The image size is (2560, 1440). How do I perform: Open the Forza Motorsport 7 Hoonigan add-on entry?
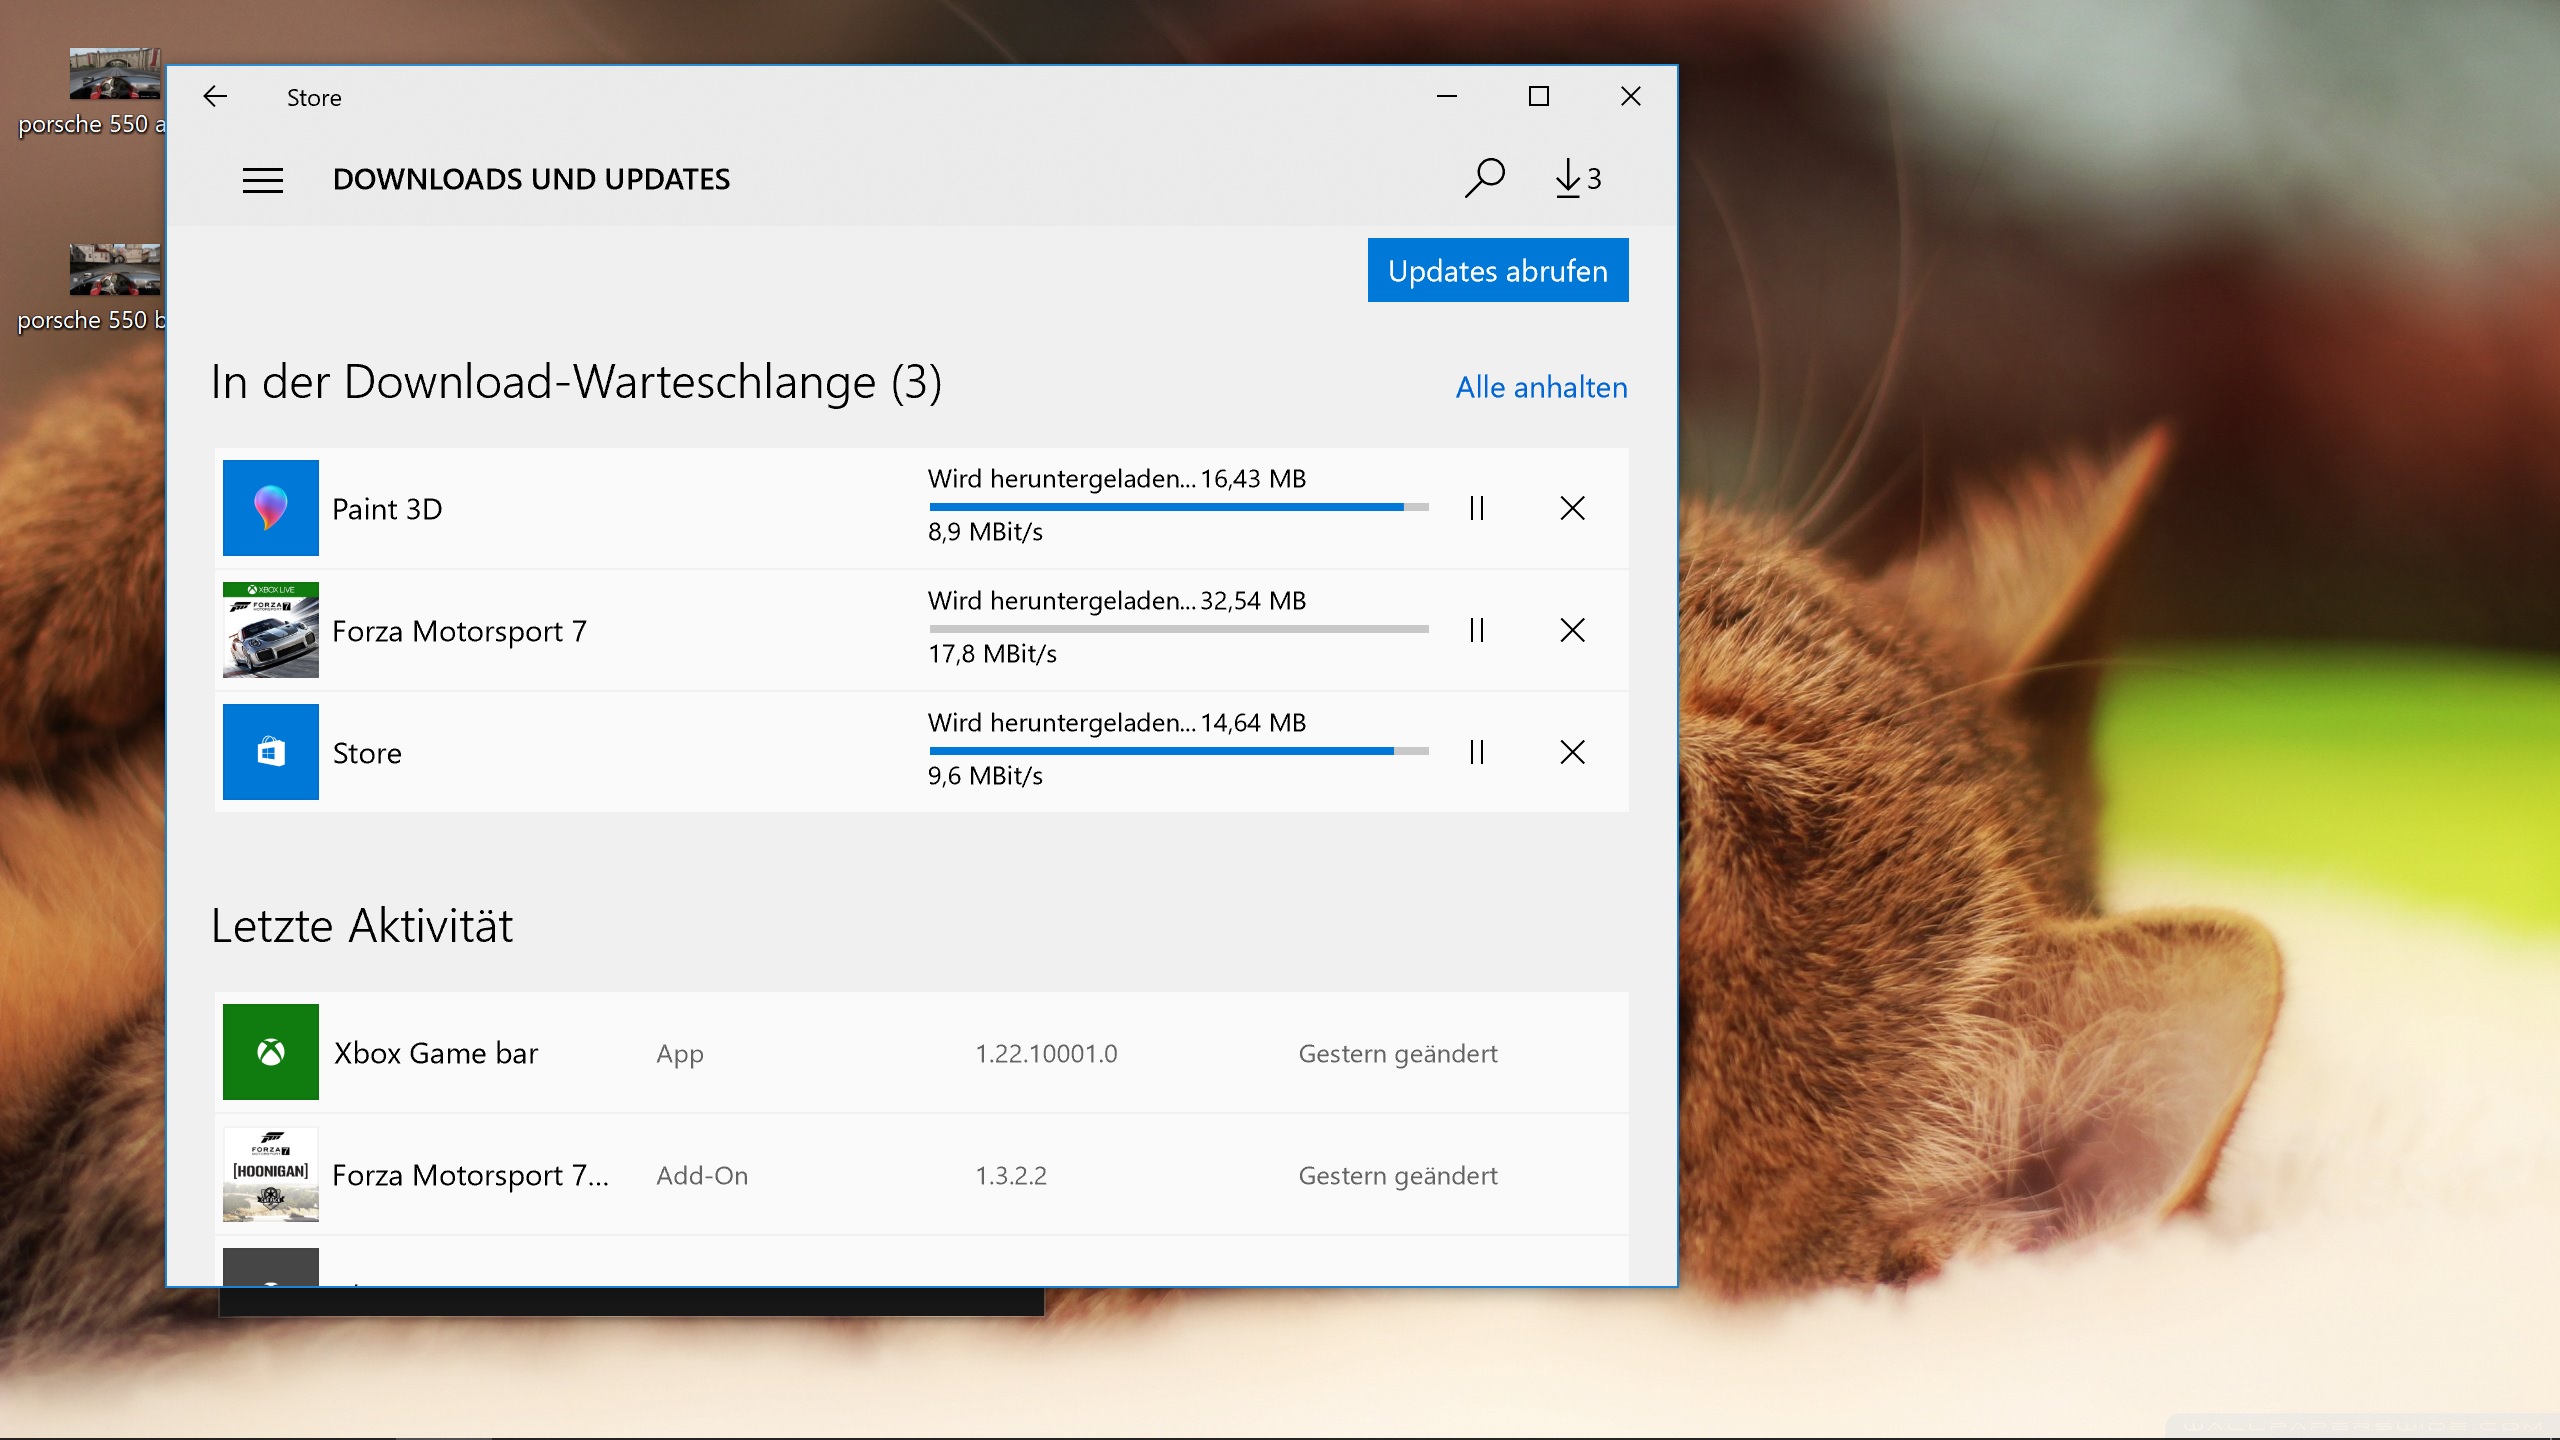point(470,1175)
